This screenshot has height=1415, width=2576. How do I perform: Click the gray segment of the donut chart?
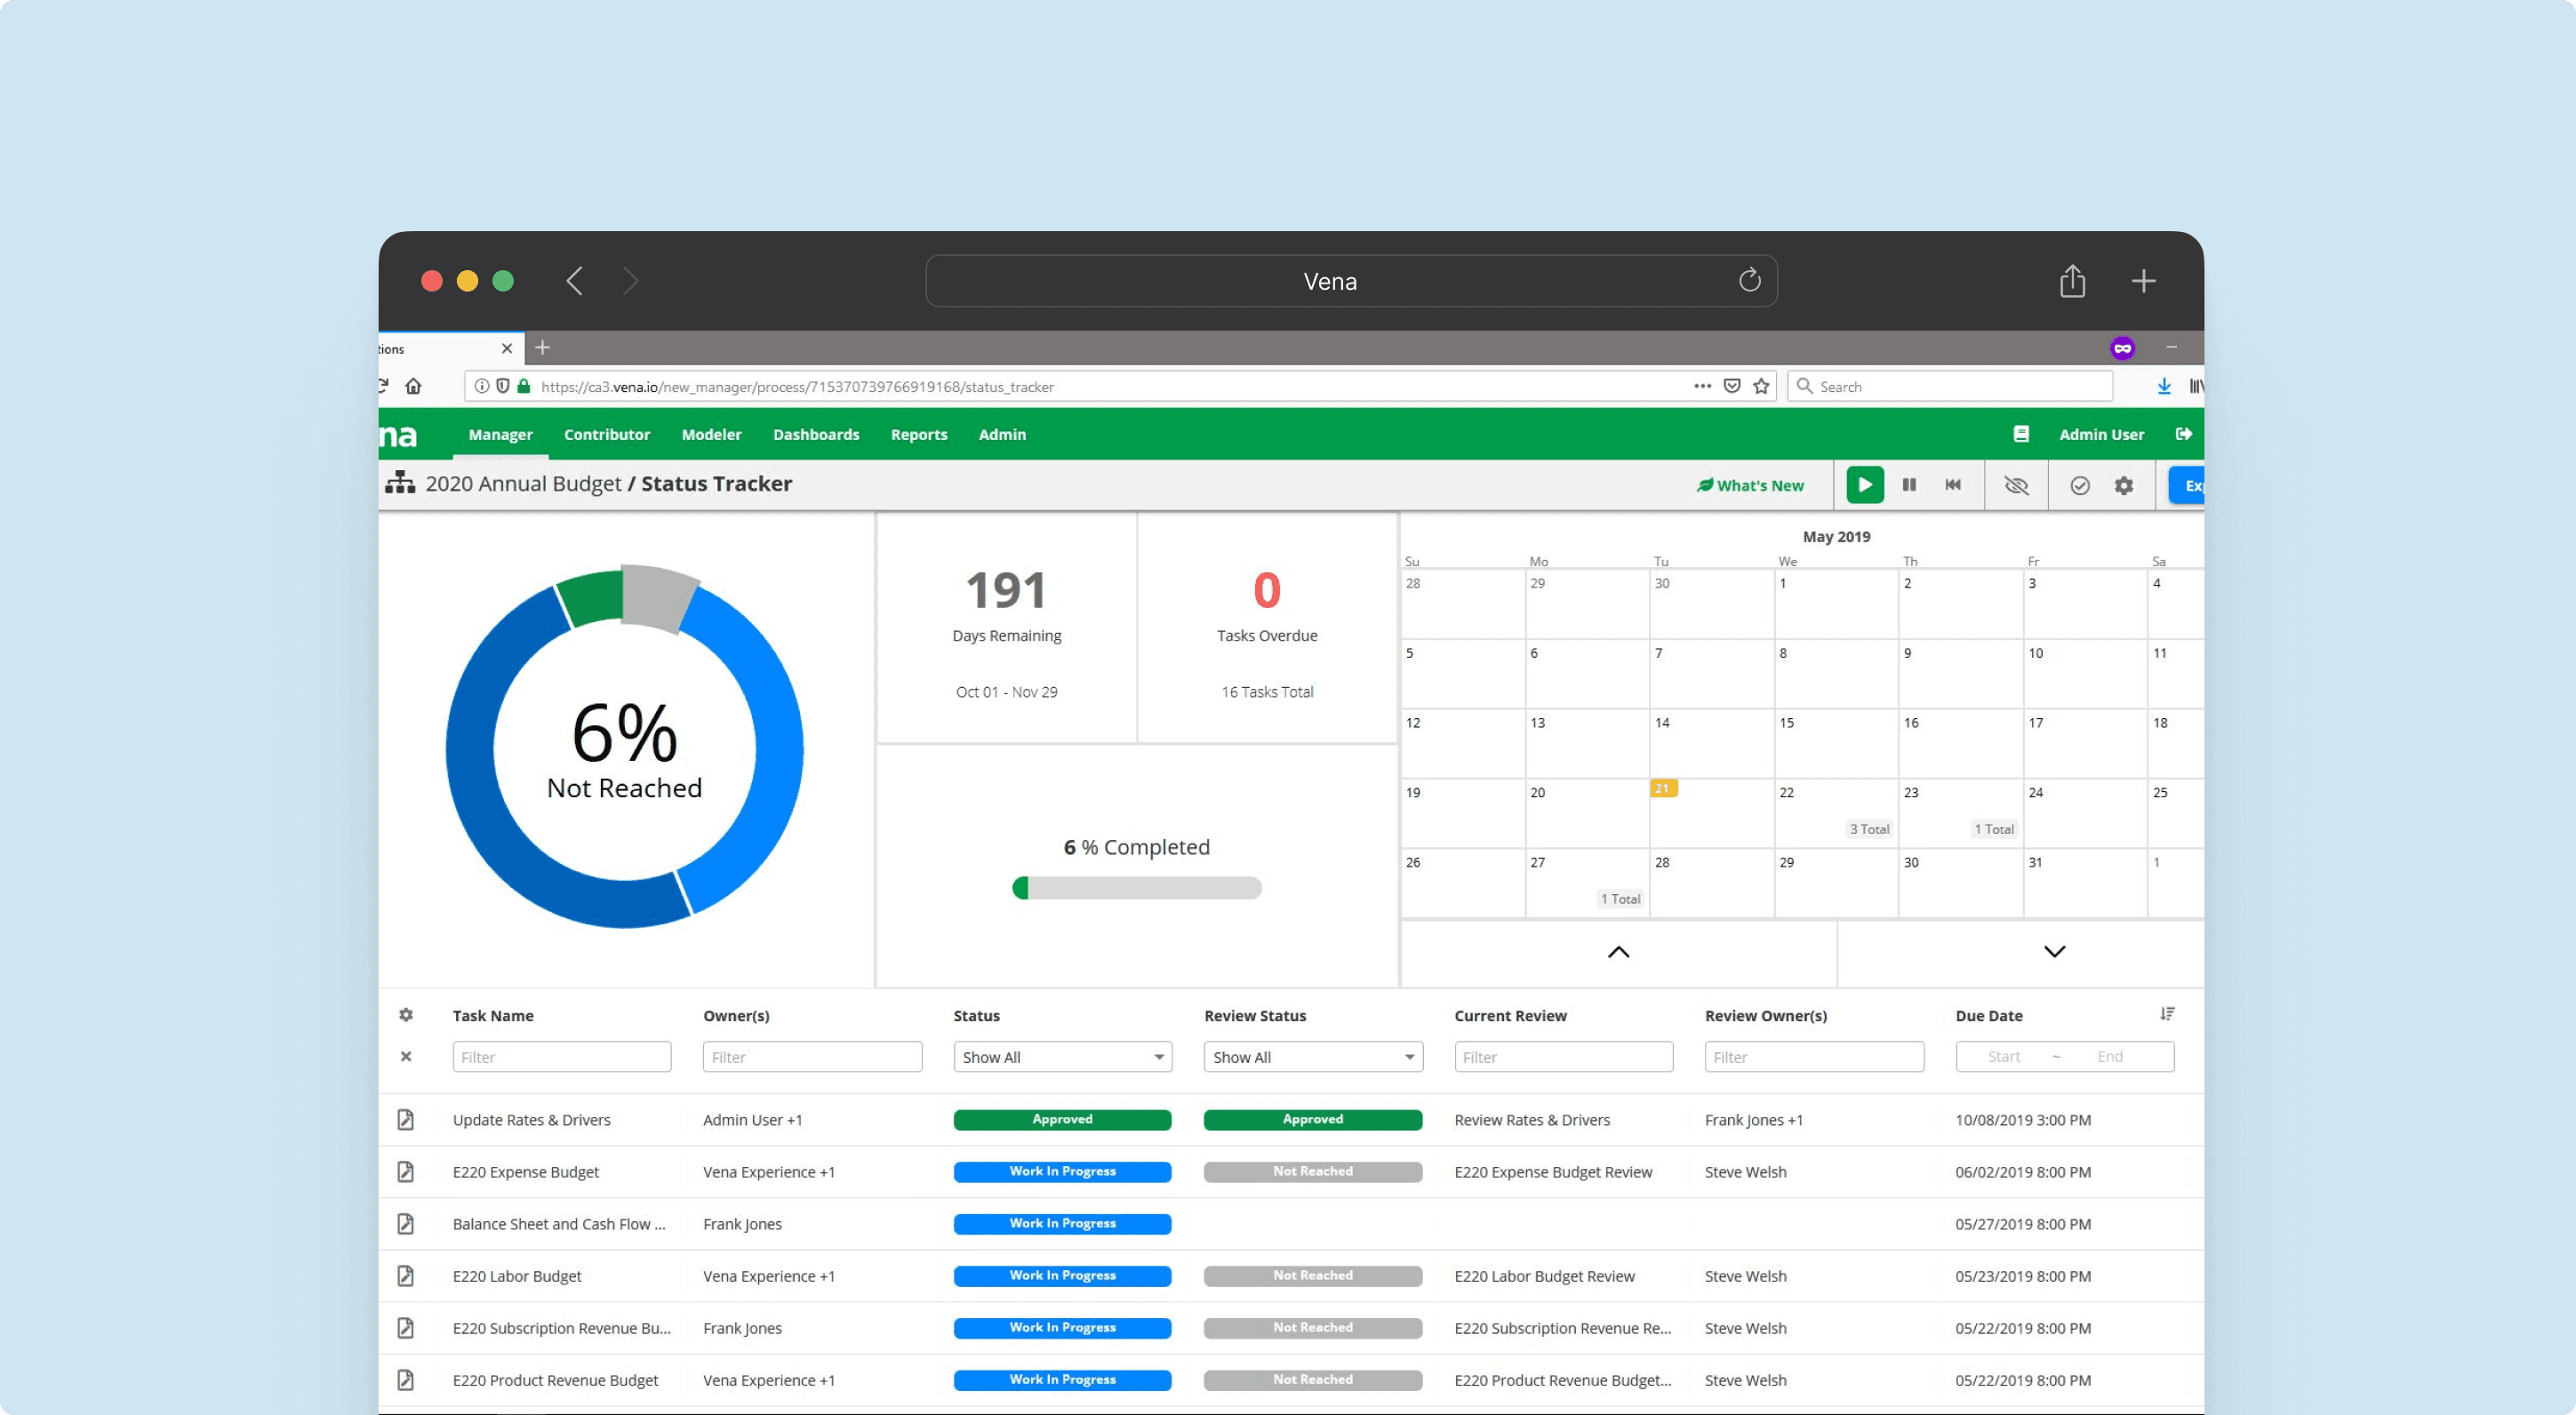[657, 598]
